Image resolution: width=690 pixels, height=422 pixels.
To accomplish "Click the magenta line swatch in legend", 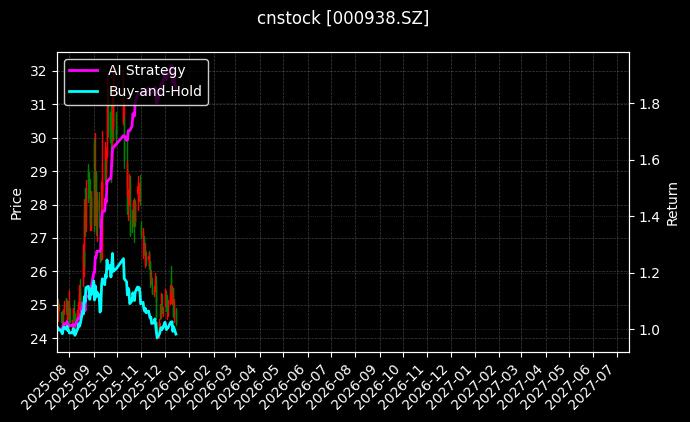I will pos(84,70).
